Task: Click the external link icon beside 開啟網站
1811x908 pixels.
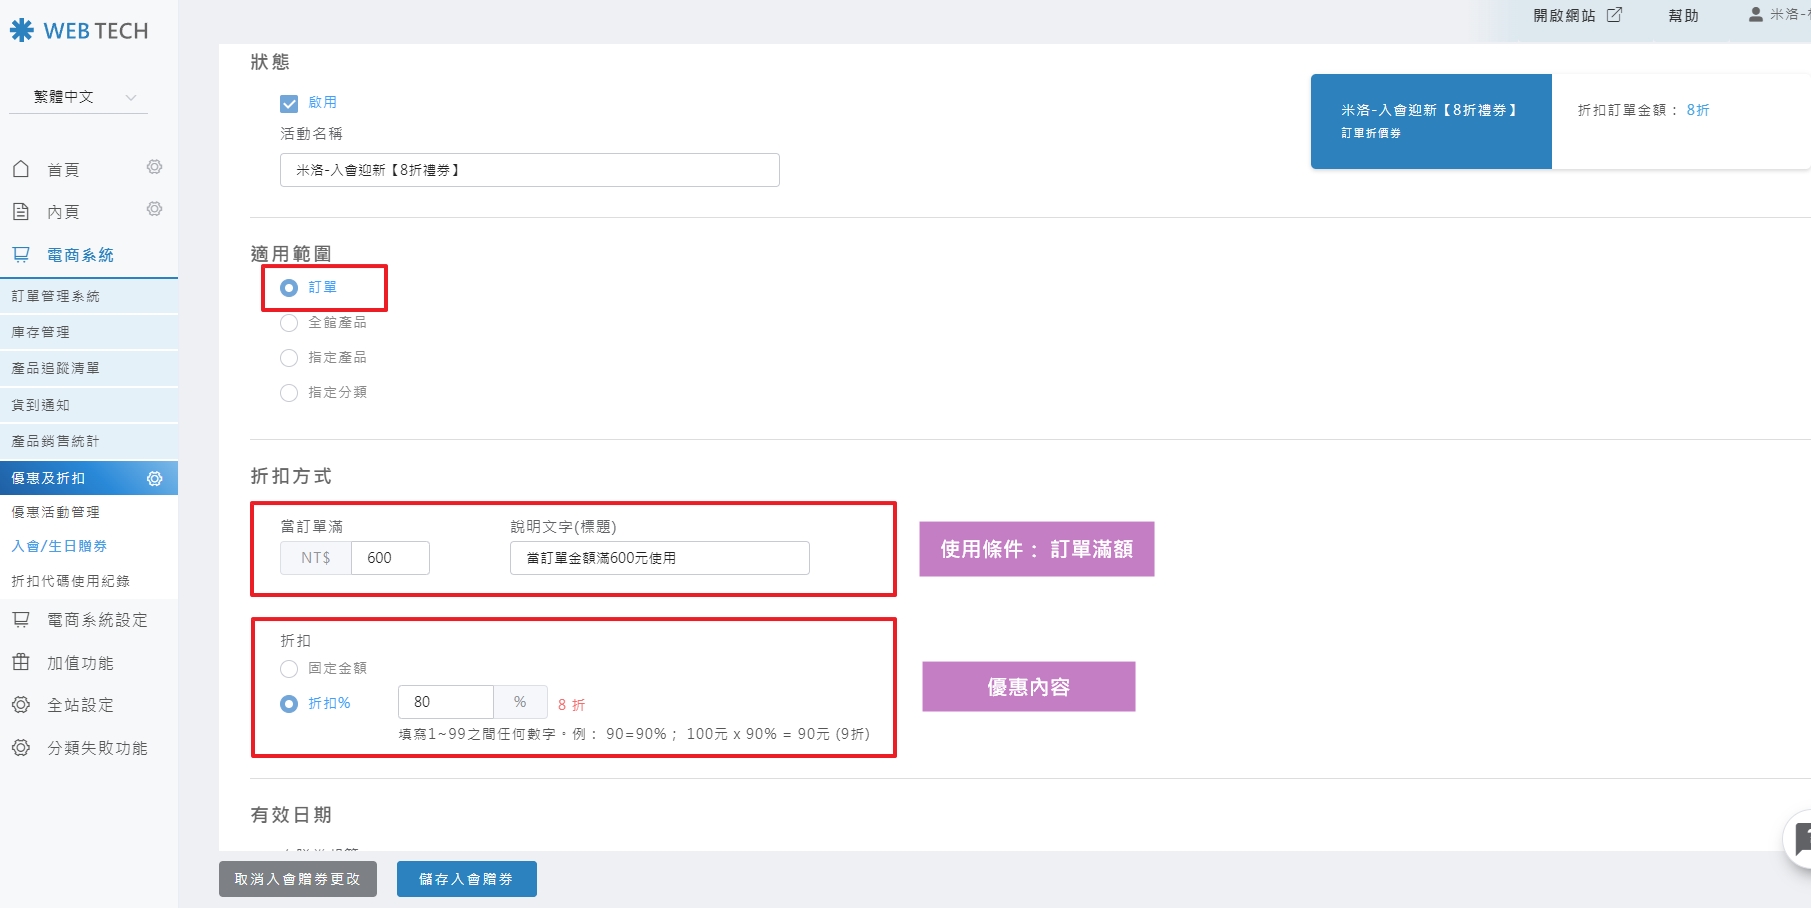Action: (x=1614, y=15)
